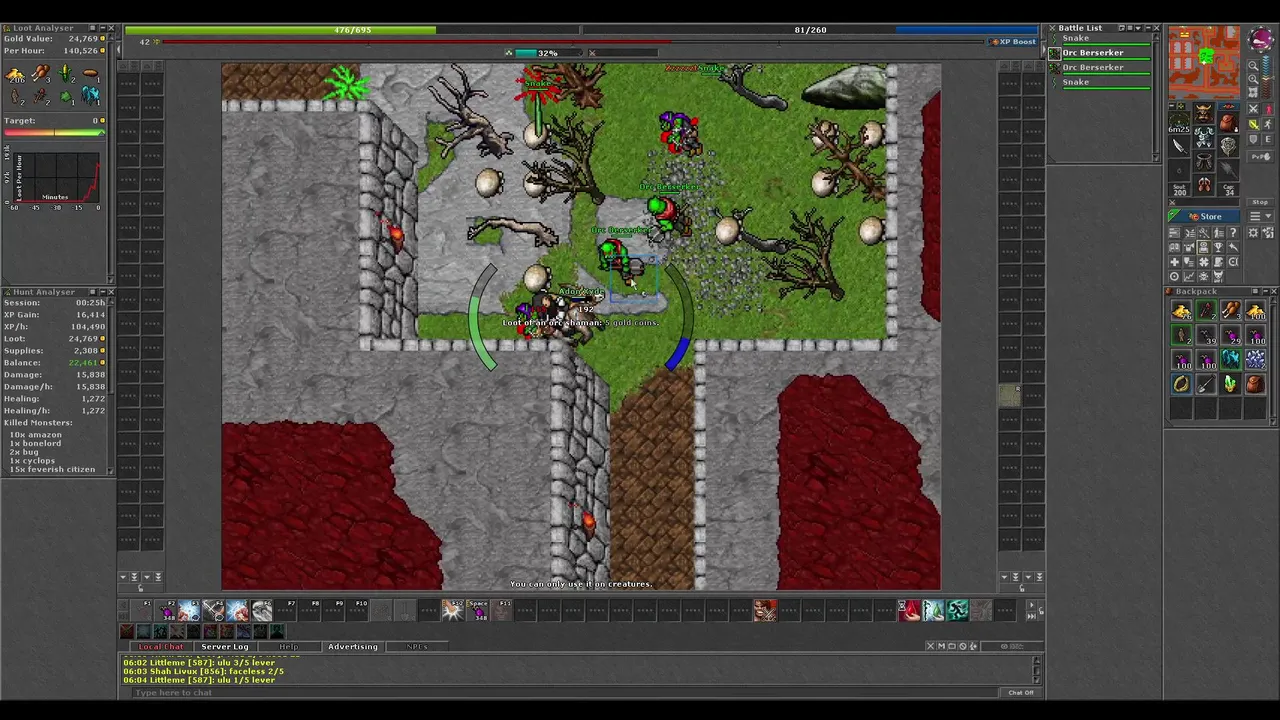This screenshot has height=720, width=1280.
Task: Select second Orc Berserker in Battle List
Action: [1099, 68]
